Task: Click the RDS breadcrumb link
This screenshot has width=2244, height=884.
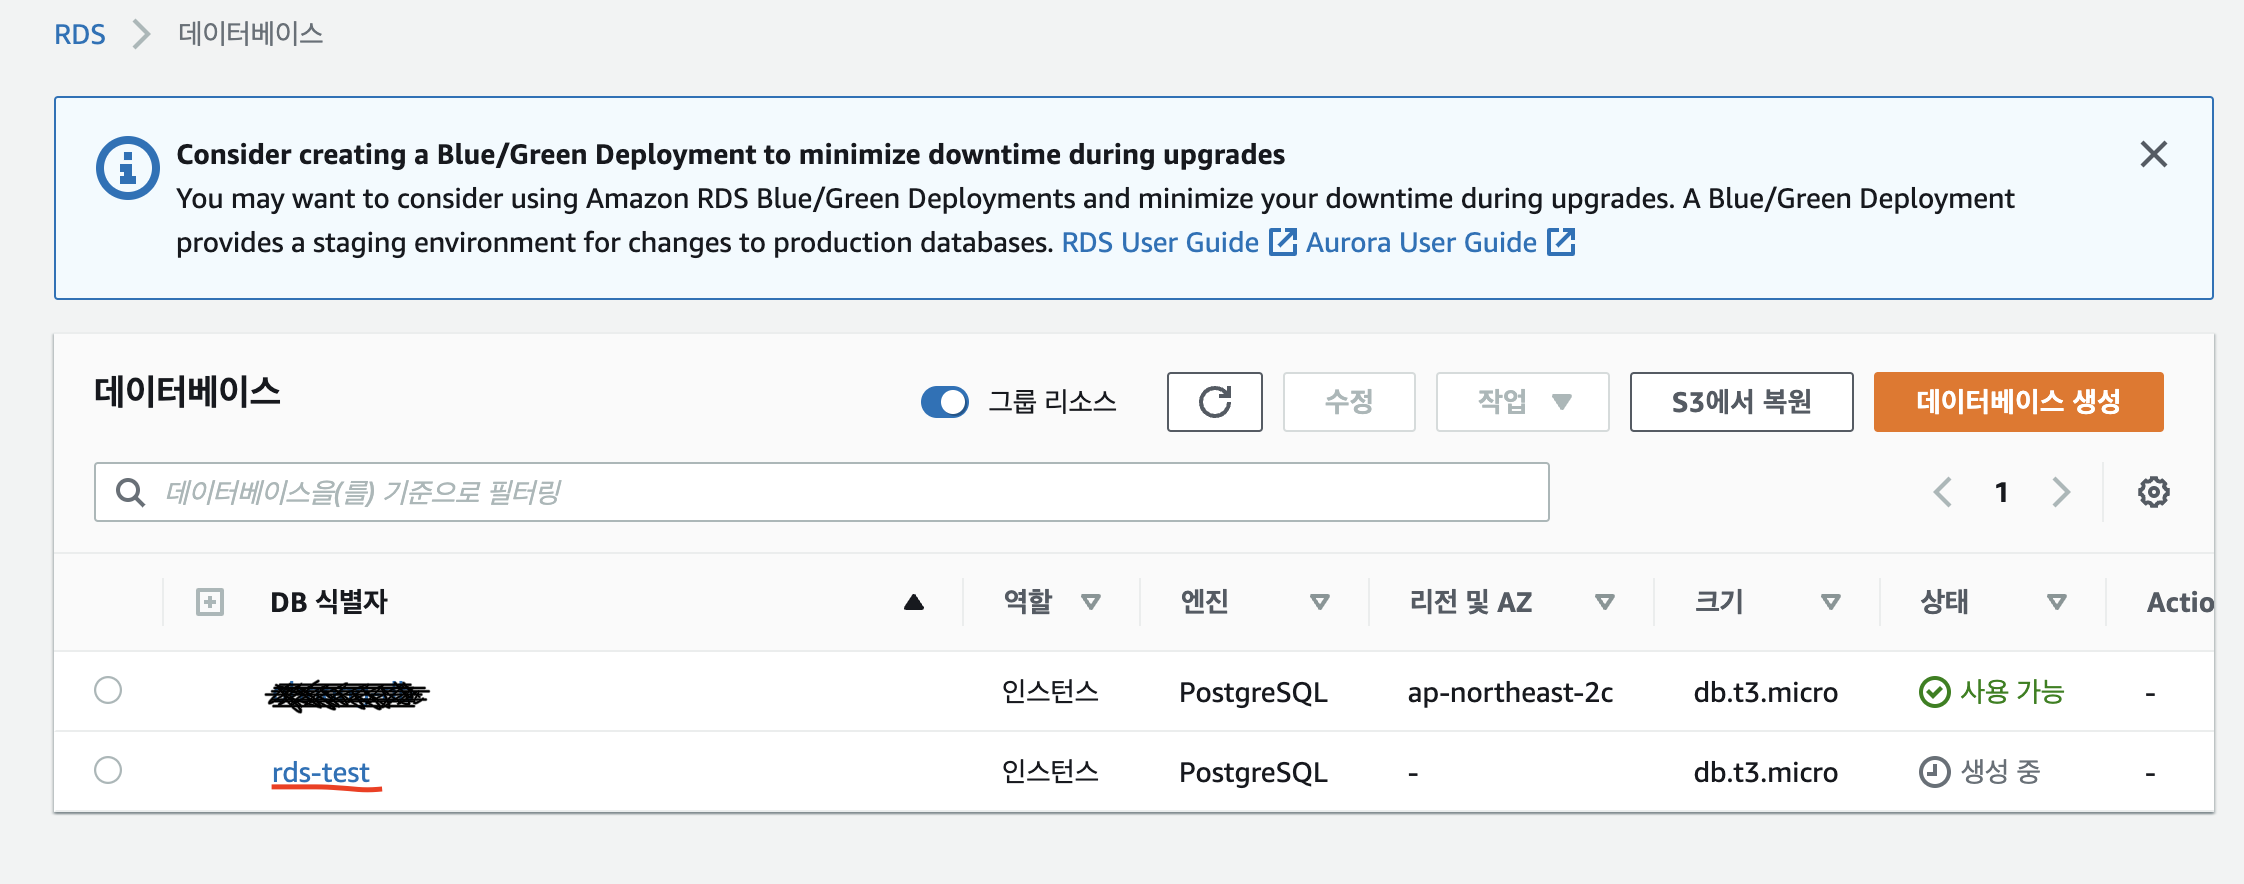Action: click(x=79, y=34)
